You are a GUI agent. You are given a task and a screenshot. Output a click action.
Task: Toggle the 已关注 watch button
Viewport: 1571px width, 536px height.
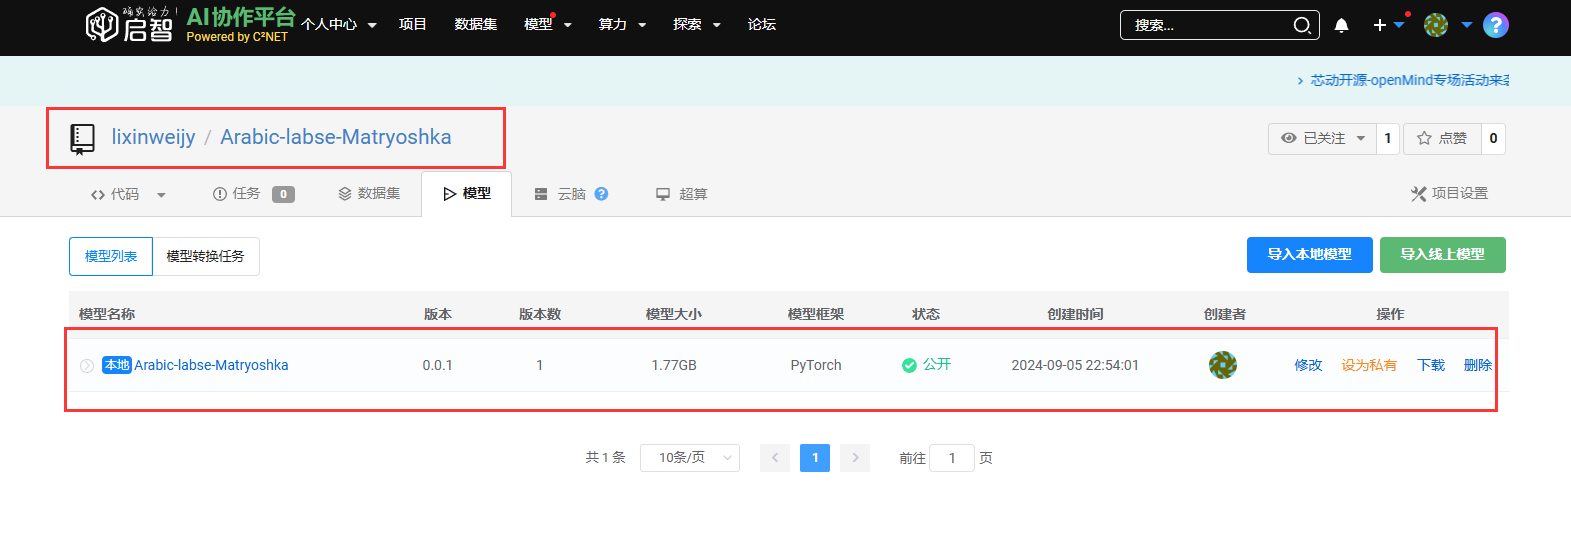1322,139
